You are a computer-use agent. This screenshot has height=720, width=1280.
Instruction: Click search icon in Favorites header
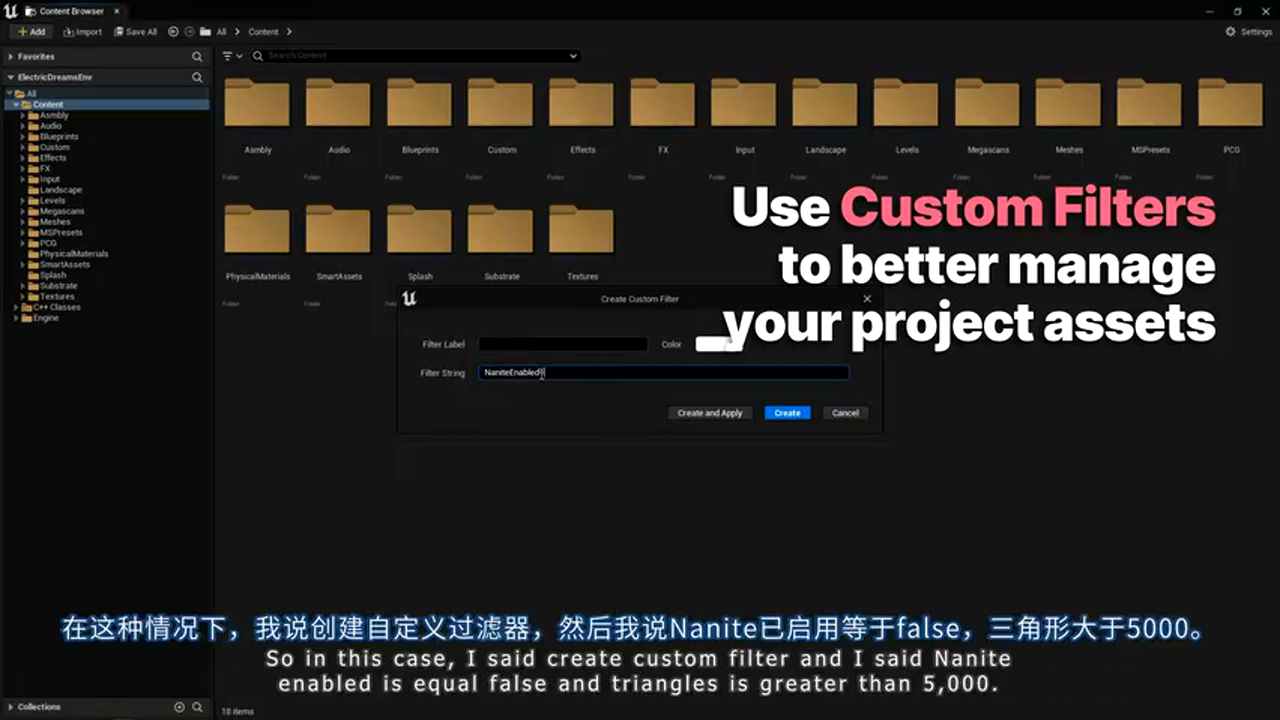tap(197, 57)
